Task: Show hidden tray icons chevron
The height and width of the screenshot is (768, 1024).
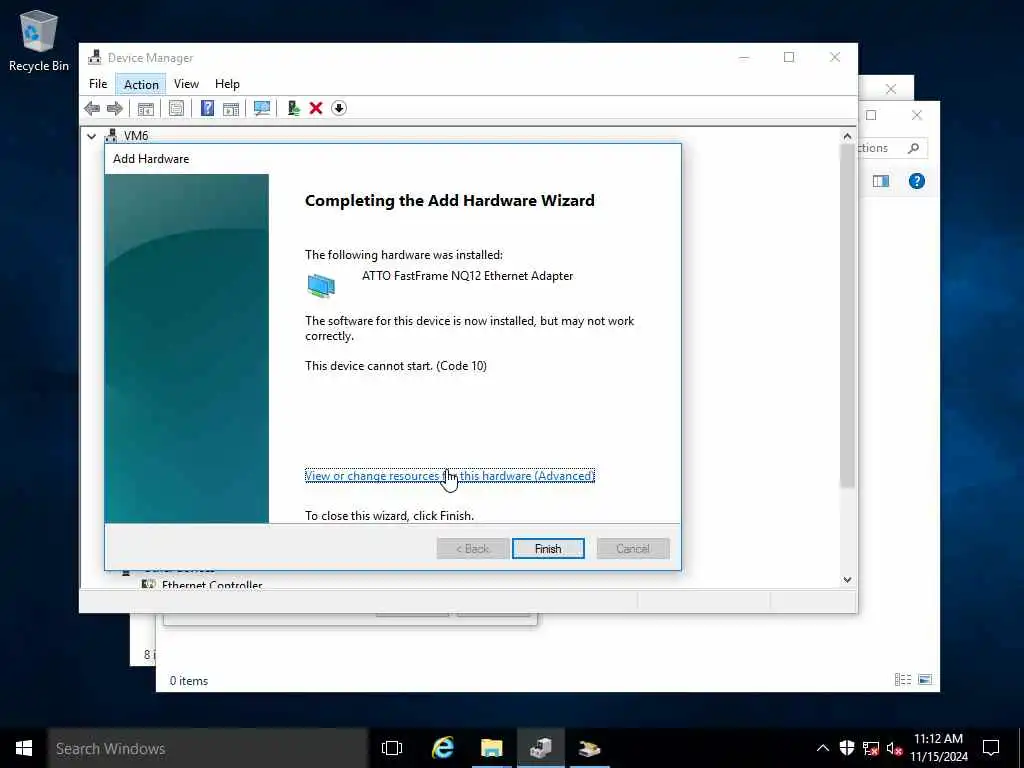Action: click(823, 748)
